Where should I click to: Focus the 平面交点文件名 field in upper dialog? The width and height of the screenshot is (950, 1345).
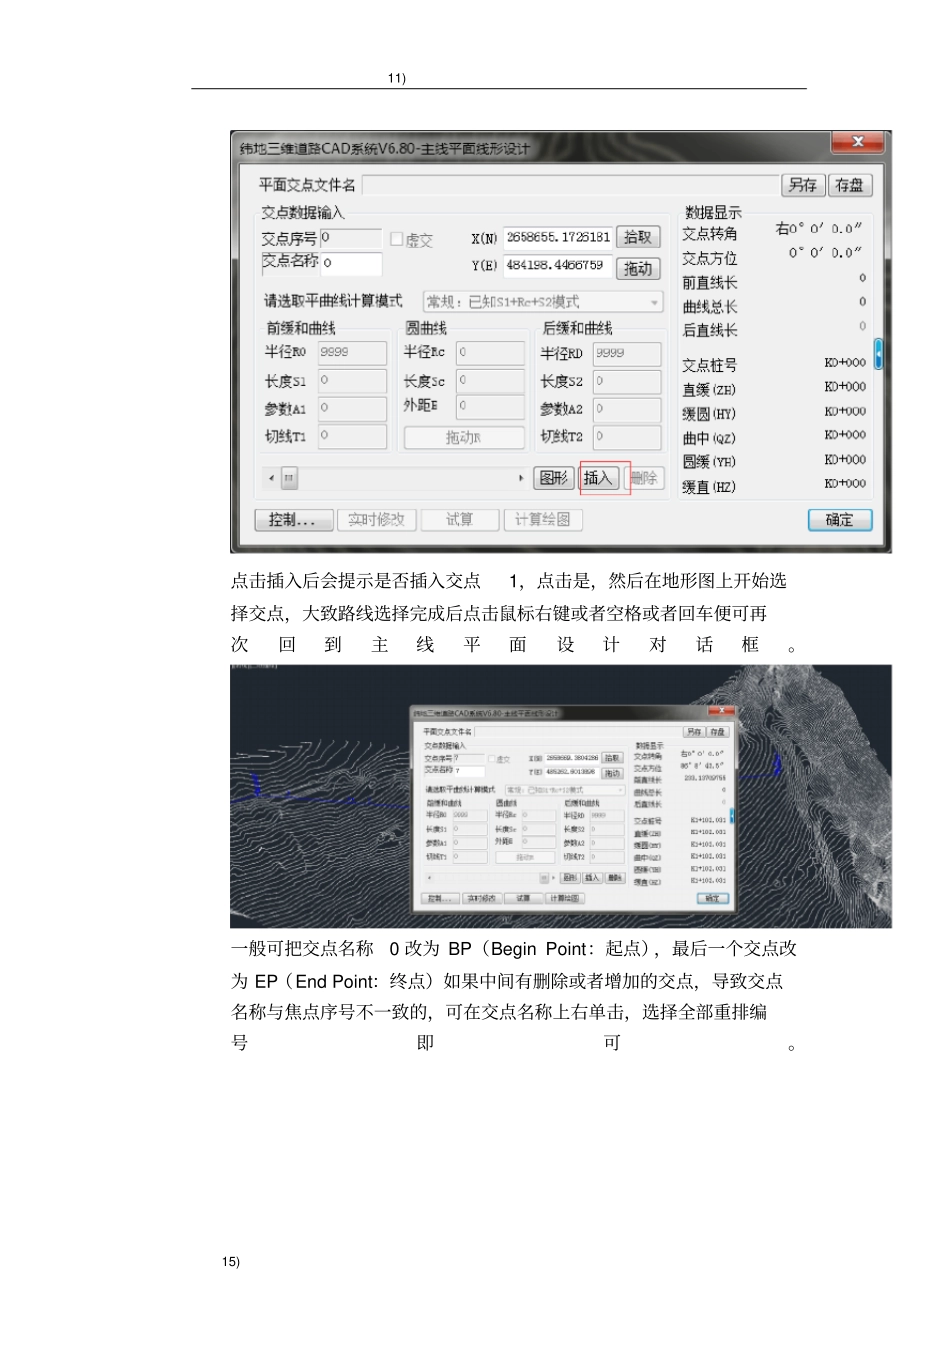pyautogui.click(x=569, y=185)
